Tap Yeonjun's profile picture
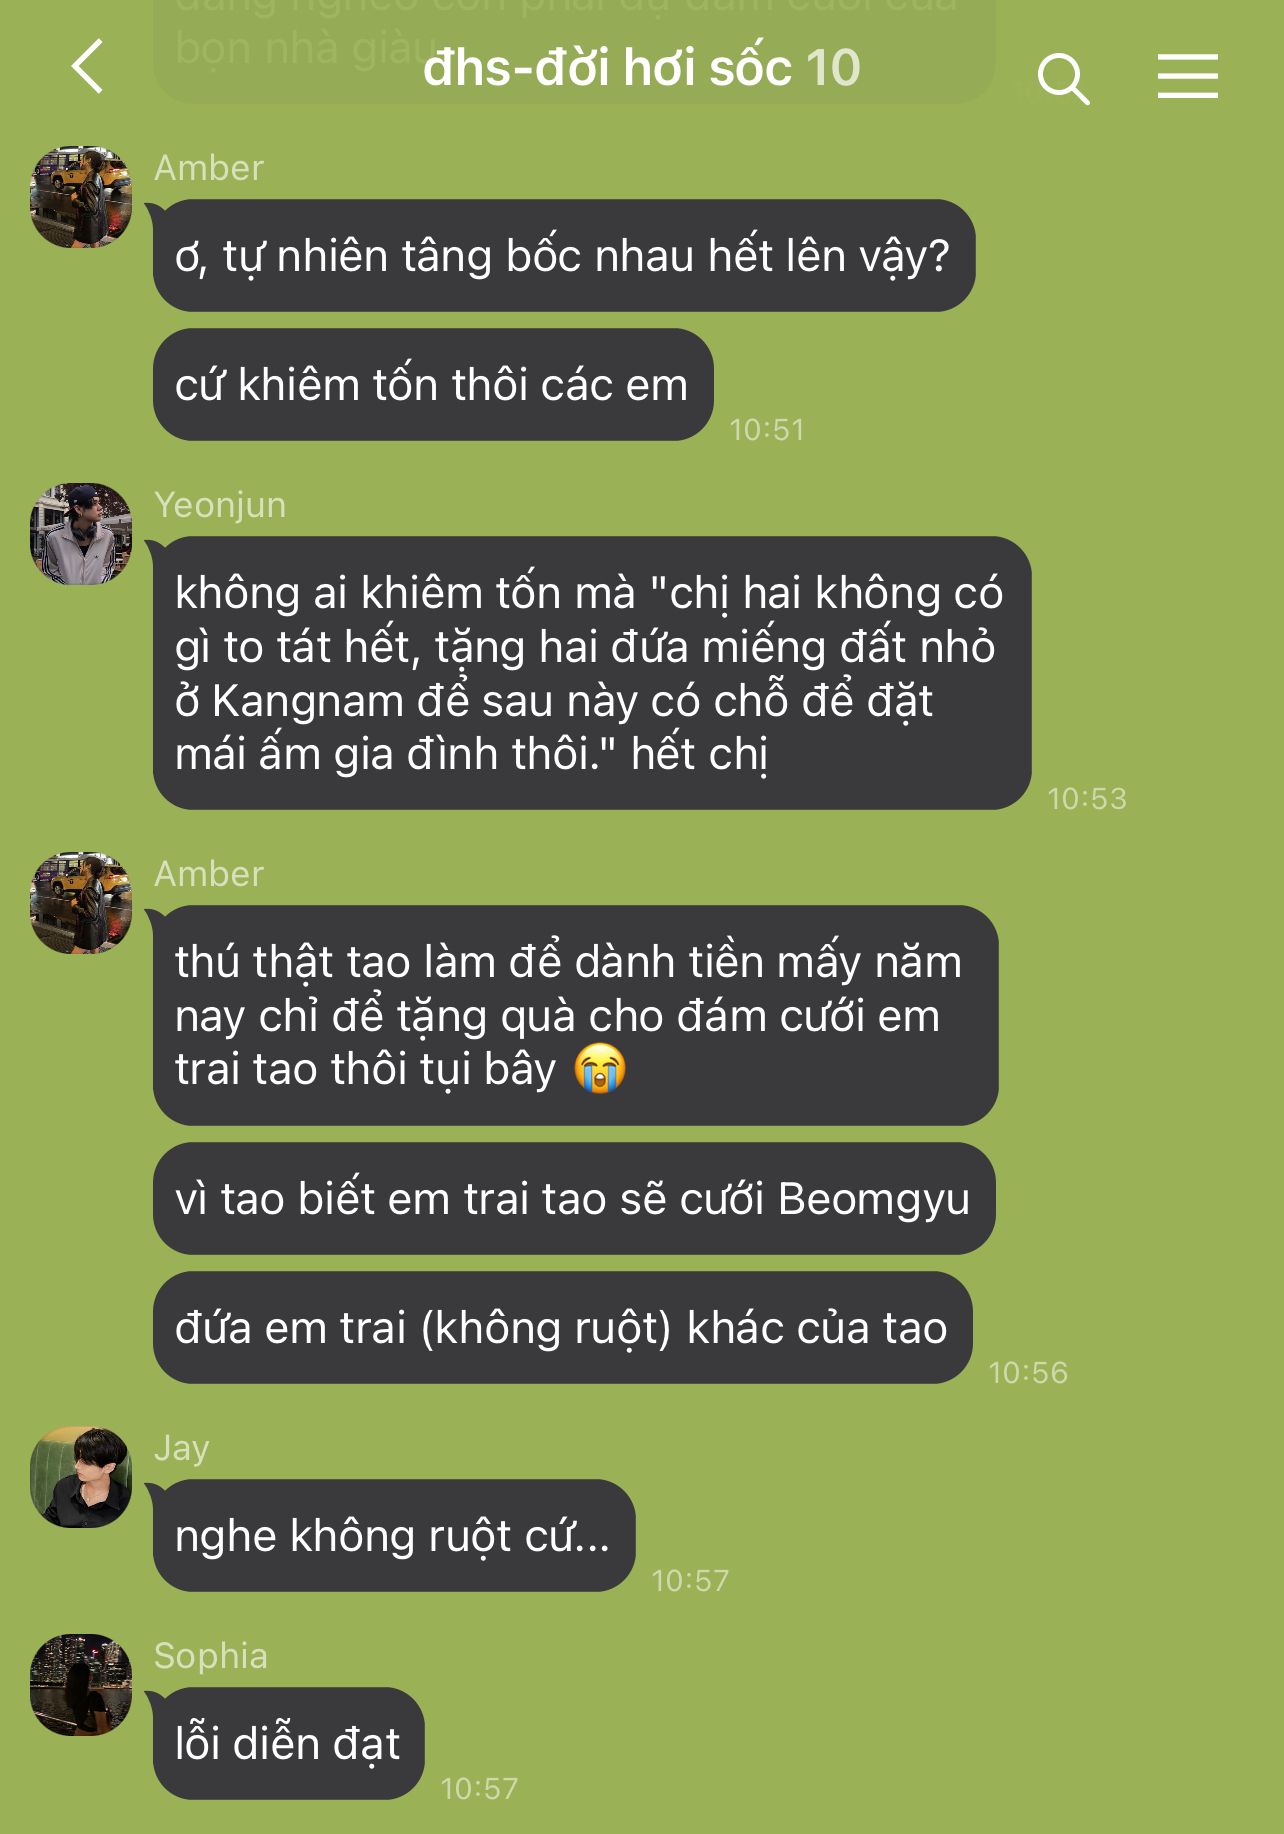 81,534
